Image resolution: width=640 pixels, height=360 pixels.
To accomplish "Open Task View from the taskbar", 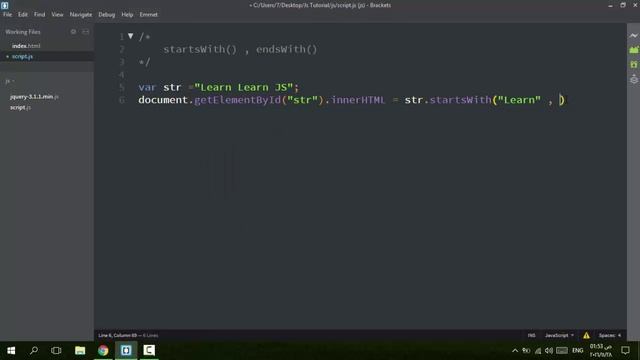I will pos(56,351).
